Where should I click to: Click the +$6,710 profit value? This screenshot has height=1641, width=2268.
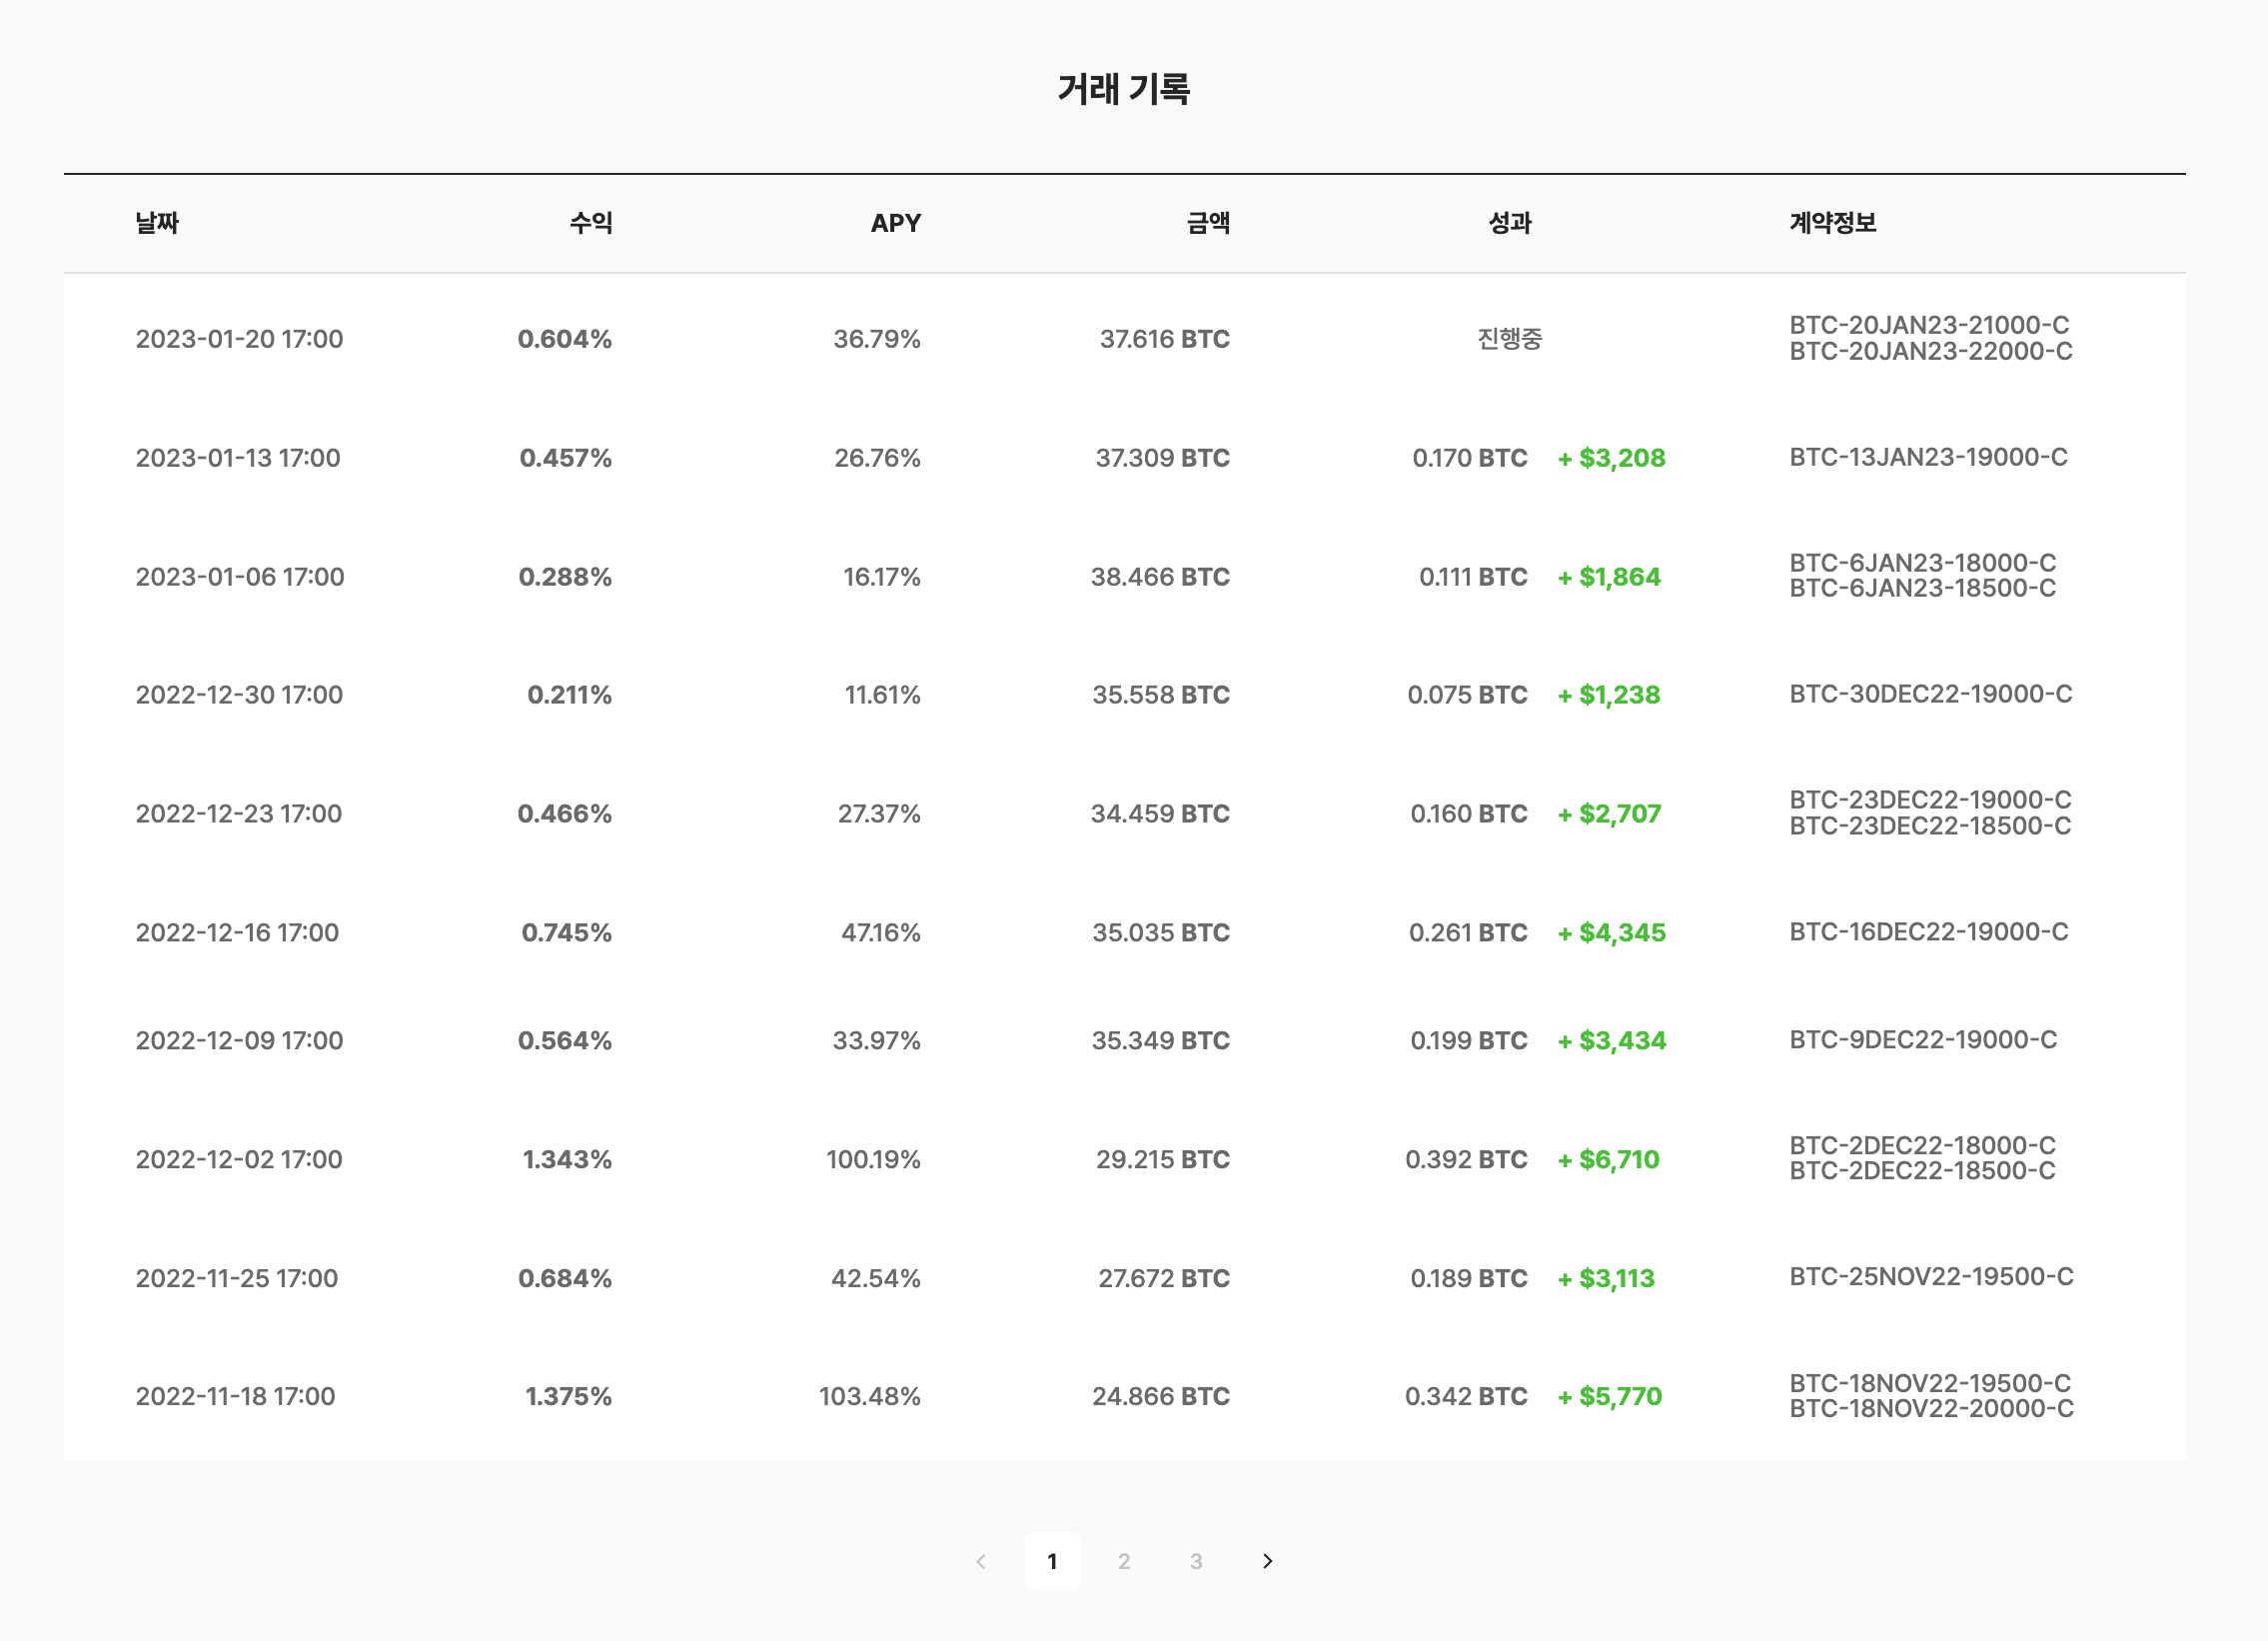tap(1608, 1159)
